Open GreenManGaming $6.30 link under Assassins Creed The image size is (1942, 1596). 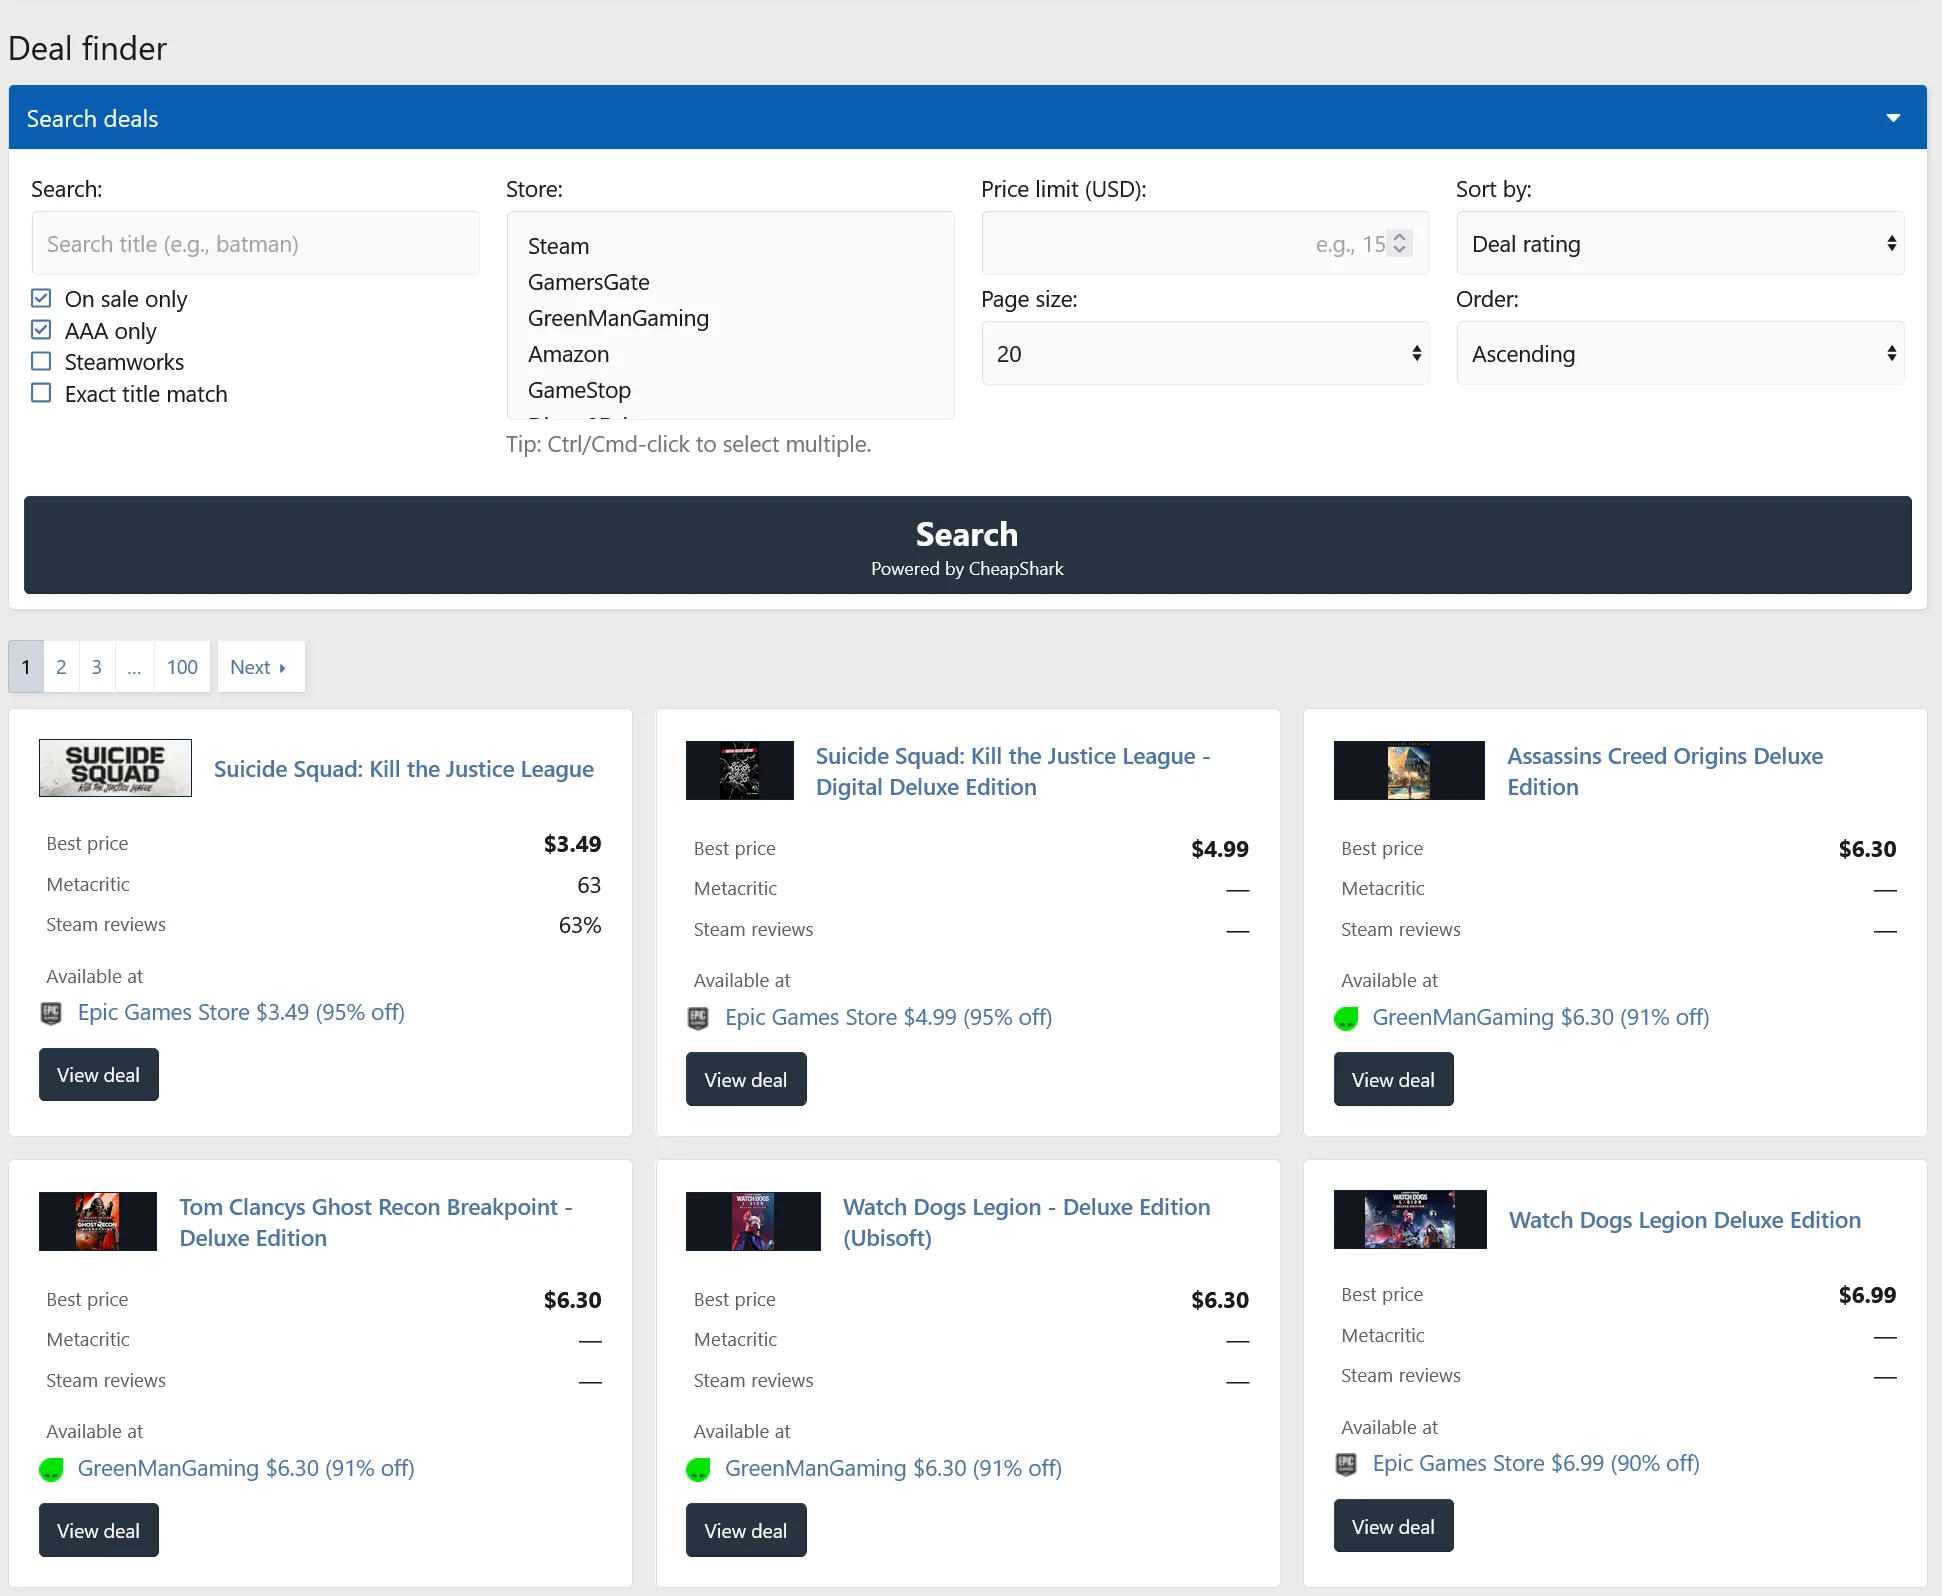coord(1541,1017)
